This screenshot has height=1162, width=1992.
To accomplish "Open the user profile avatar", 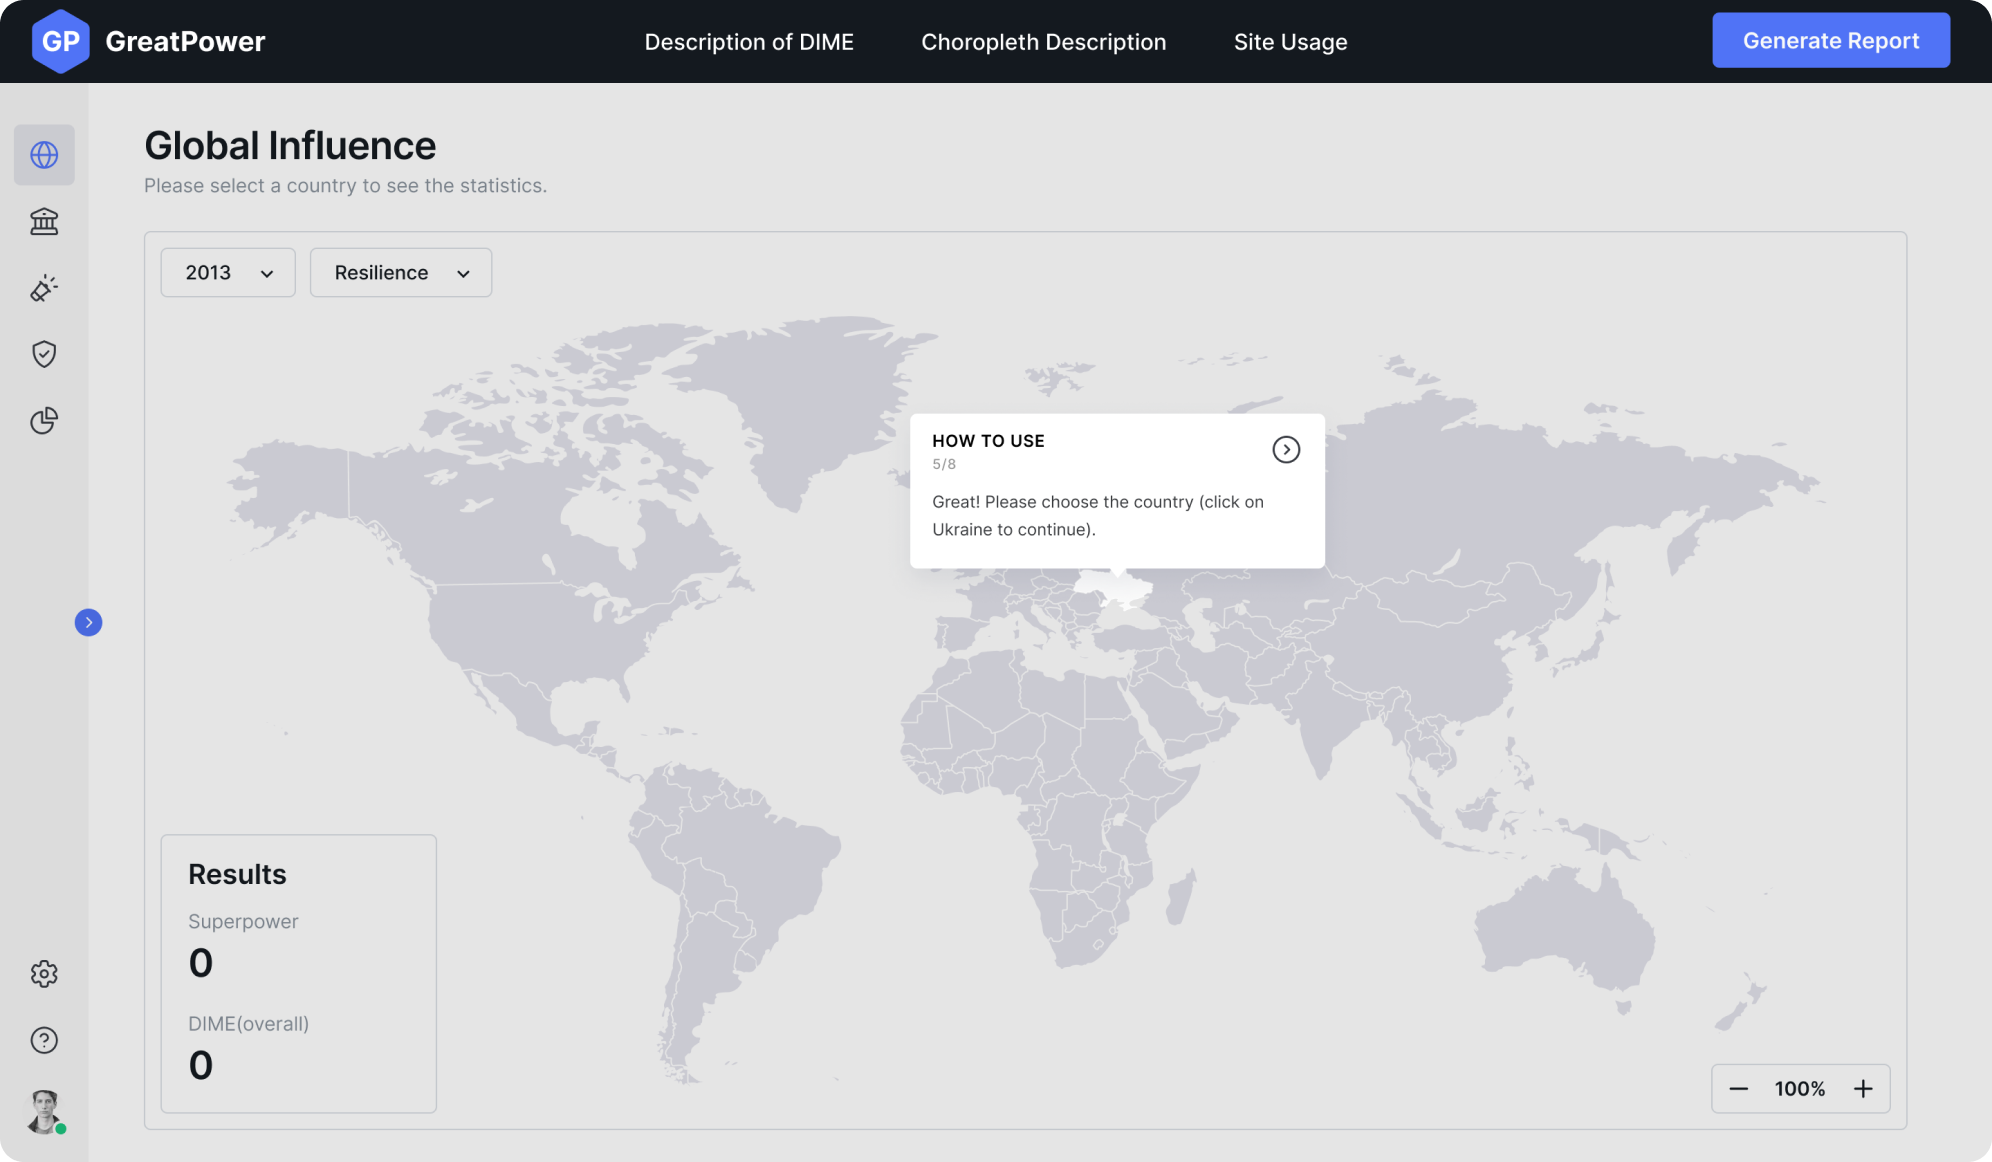I will (x=44, y=1111).
